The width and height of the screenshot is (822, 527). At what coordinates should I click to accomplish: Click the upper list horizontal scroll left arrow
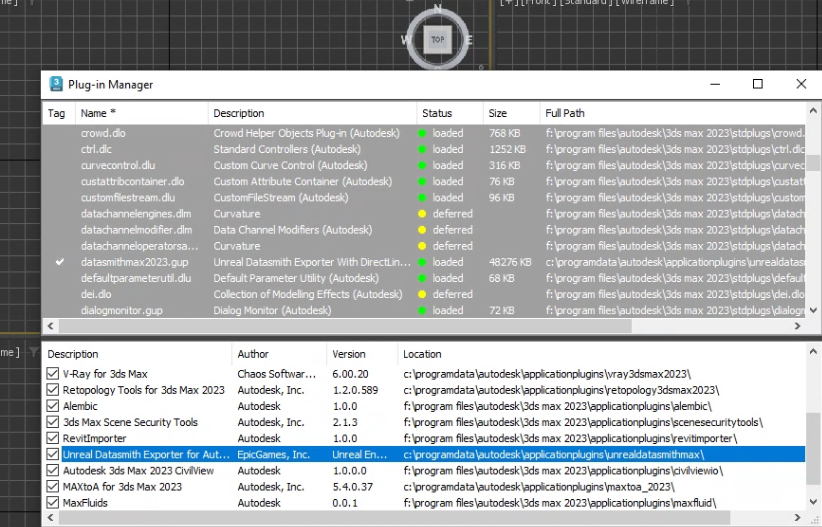coord(50,326)
